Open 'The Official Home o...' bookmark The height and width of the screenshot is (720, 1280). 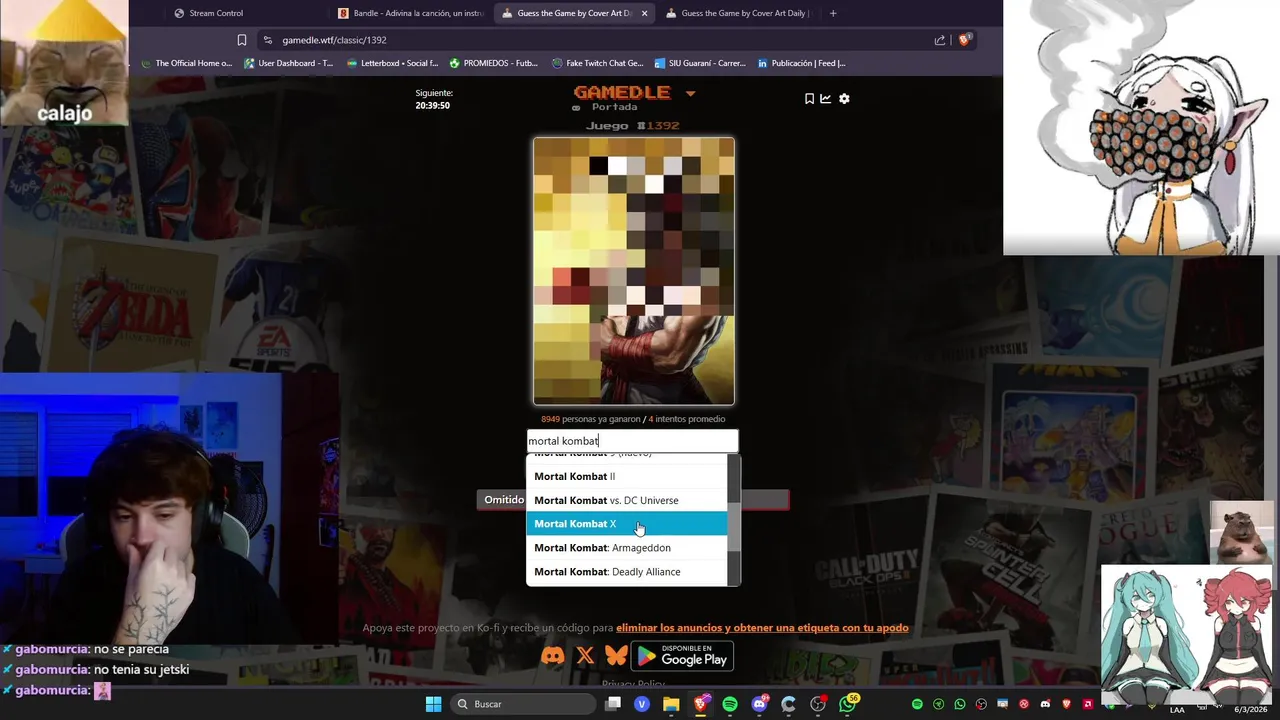point(186,63)
